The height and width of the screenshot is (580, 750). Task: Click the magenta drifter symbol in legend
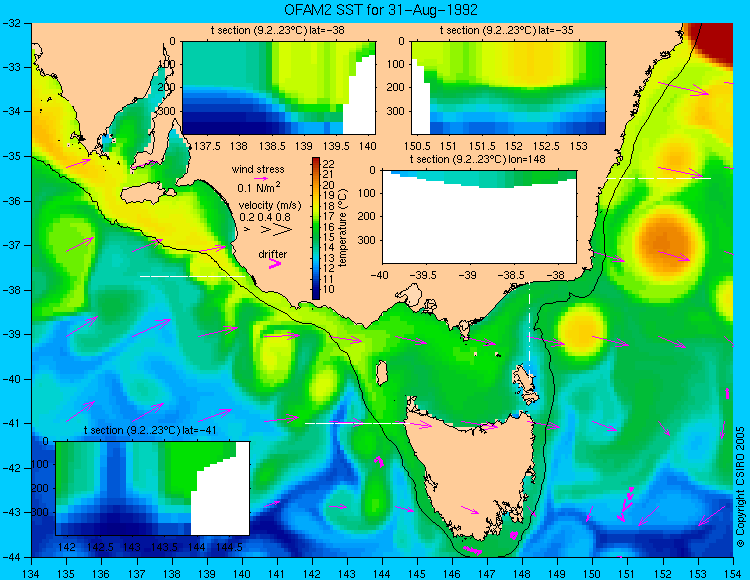coord(275,263)
